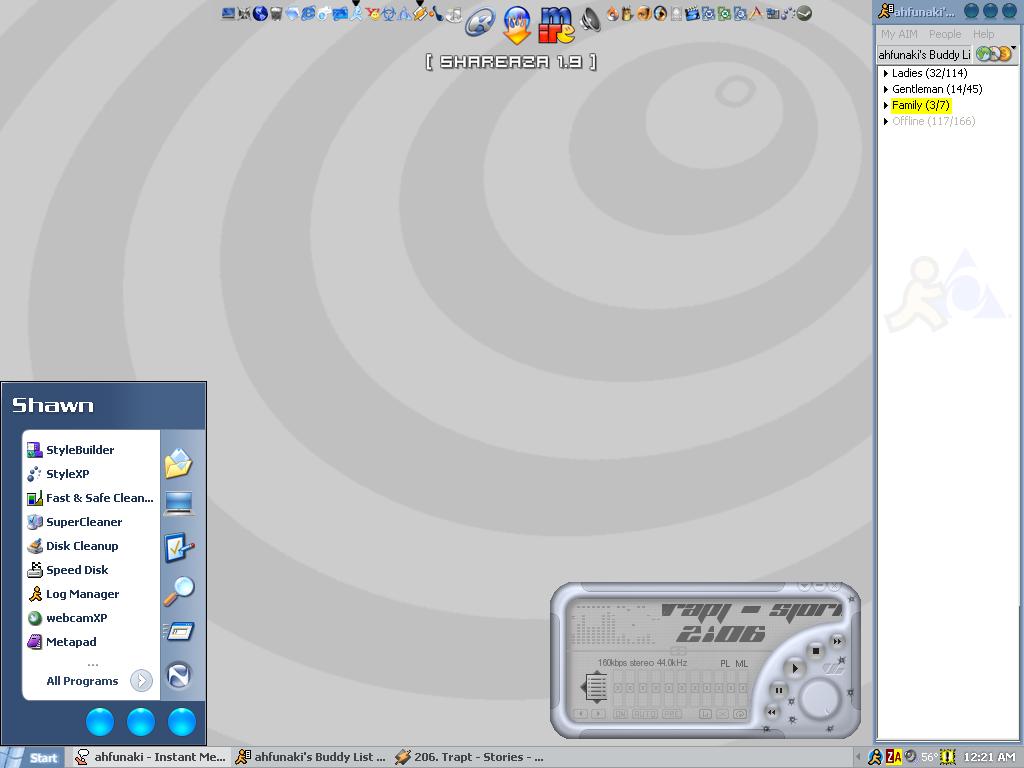Click the magnifying glass search icon
This screenshot has width=1024, height=768.
click(178, 590)
